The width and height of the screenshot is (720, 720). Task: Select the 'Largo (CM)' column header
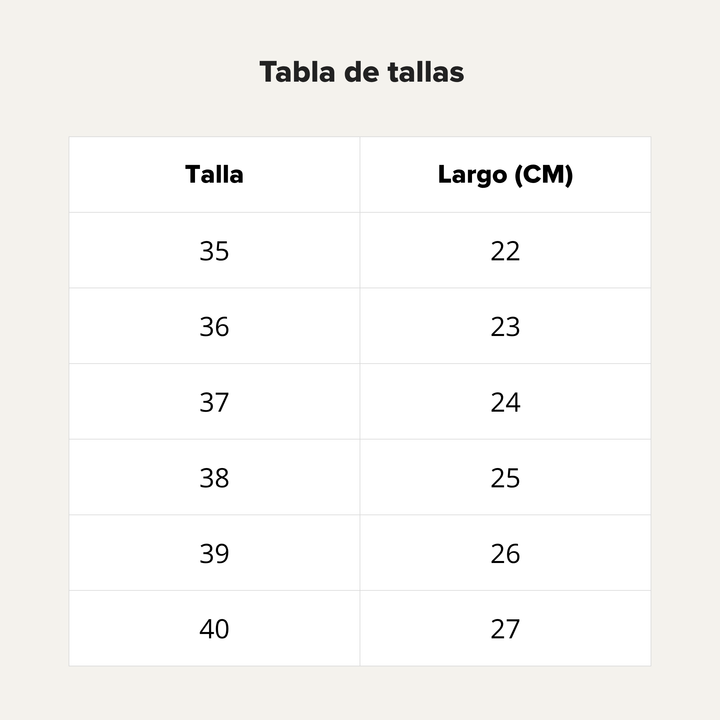click(x=506, y=174)
